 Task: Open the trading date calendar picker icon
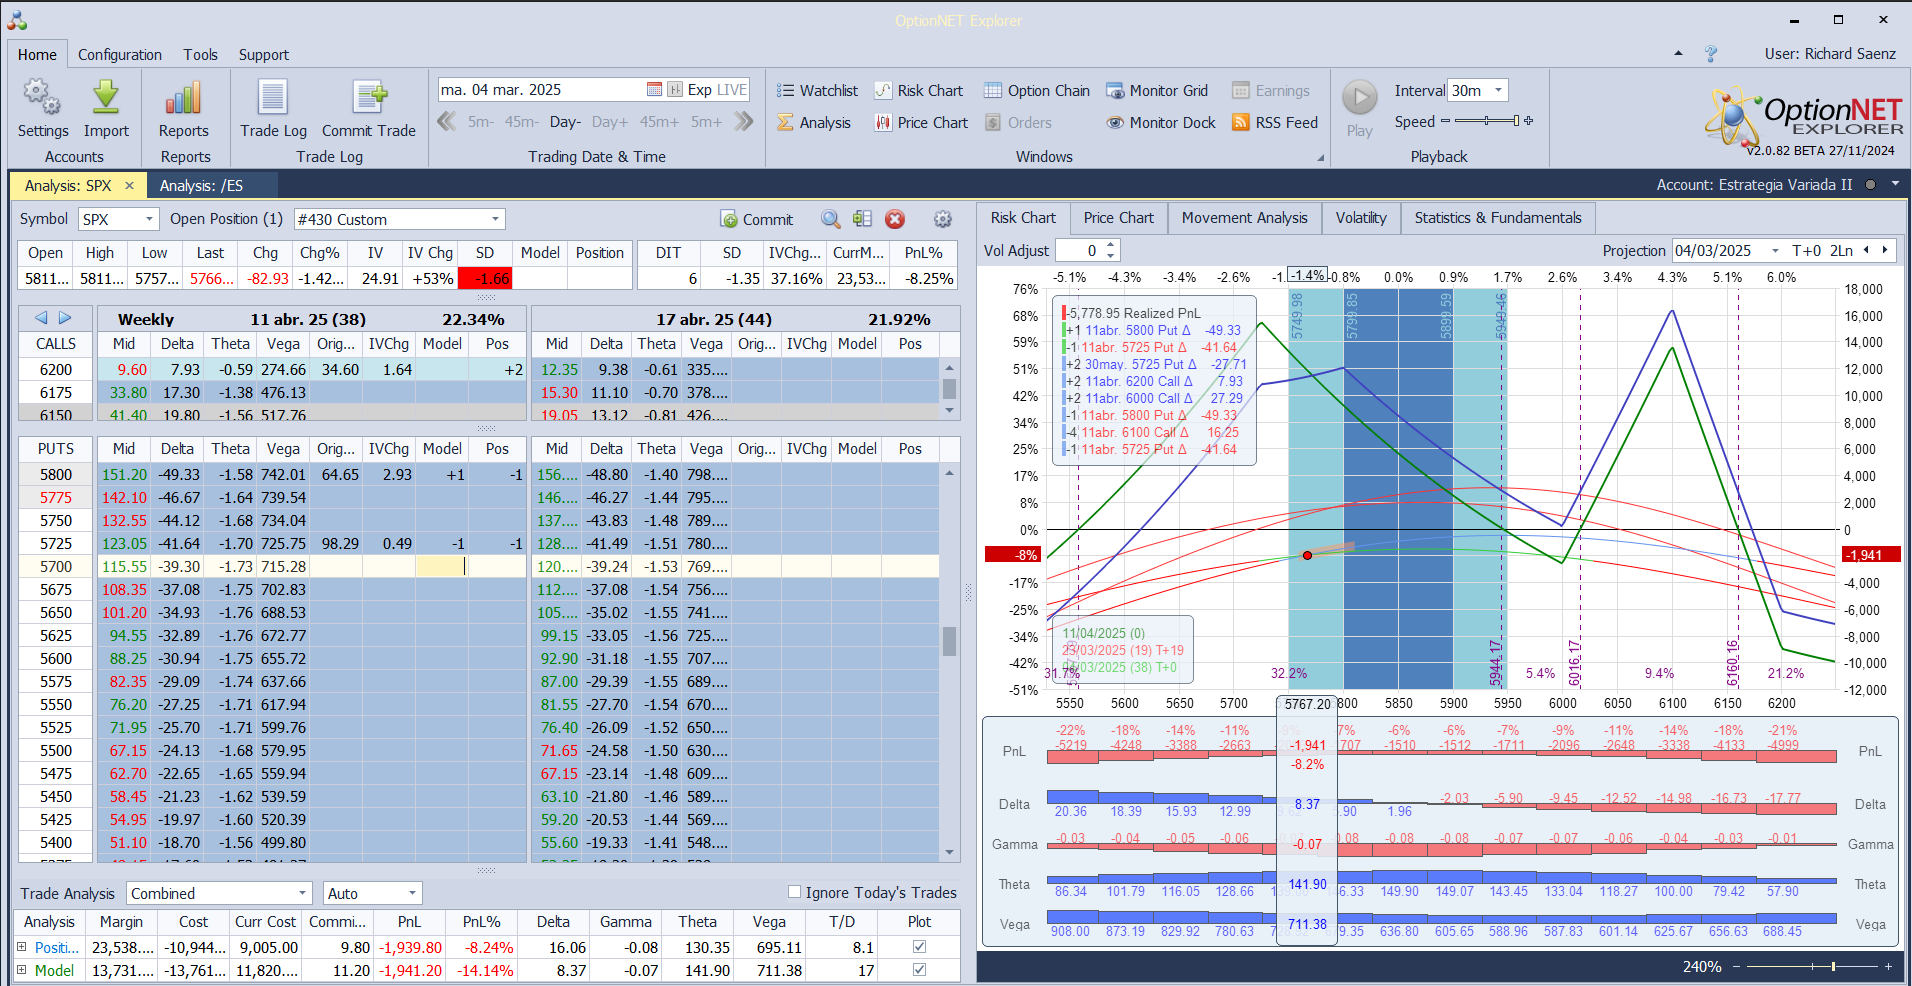coord(654,89)
